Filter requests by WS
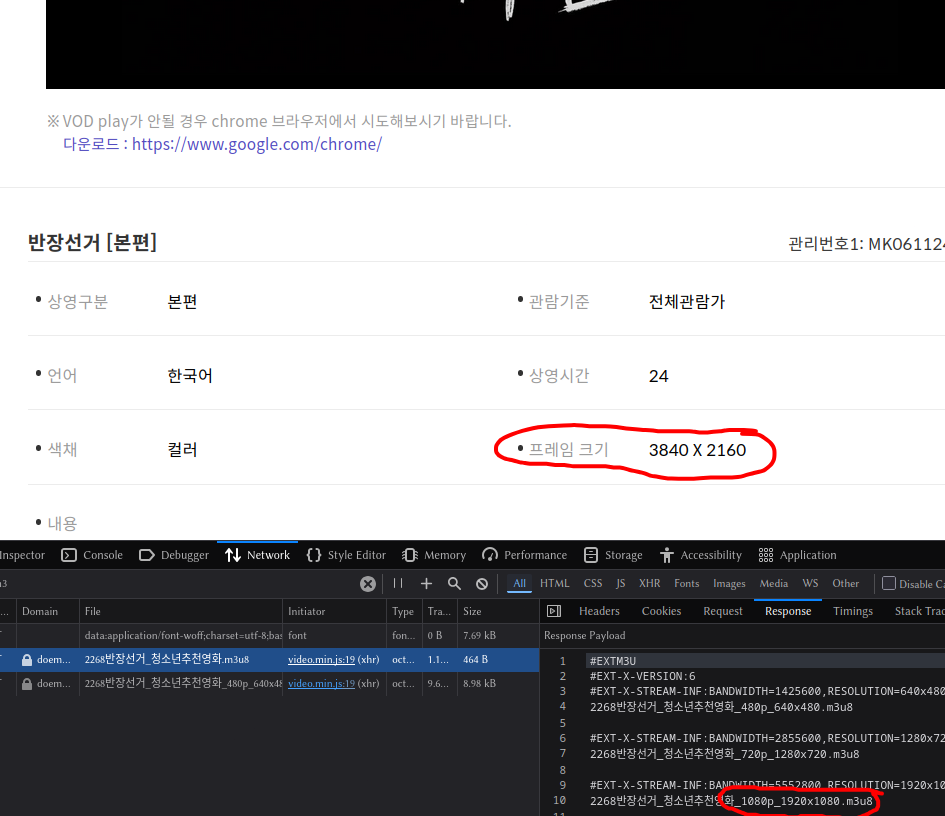 coord(811,583)
